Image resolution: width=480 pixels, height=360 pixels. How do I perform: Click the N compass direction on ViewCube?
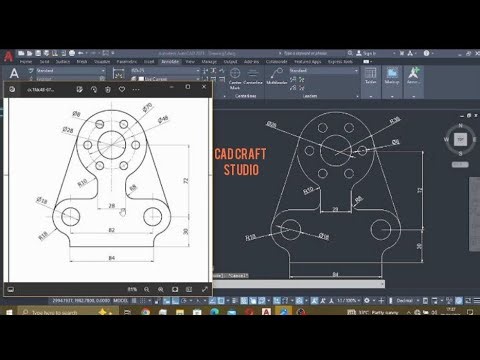click(x=461, y=126)
